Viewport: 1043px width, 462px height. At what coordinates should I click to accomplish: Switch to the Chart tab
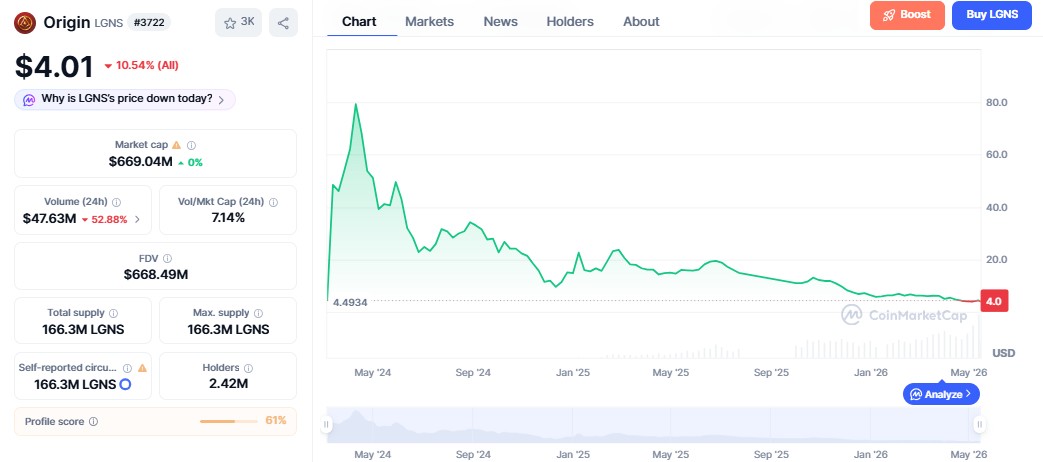click(x=359, y=21)
